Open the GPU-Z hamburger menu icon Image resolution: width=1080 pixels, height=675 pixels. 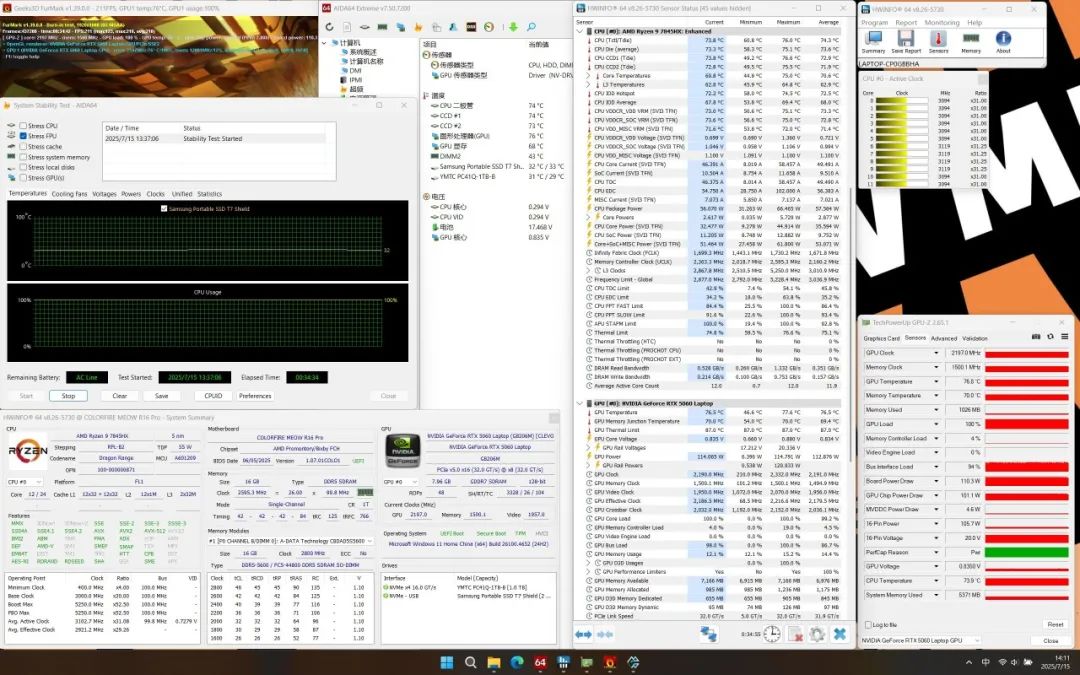[1064, 337]
